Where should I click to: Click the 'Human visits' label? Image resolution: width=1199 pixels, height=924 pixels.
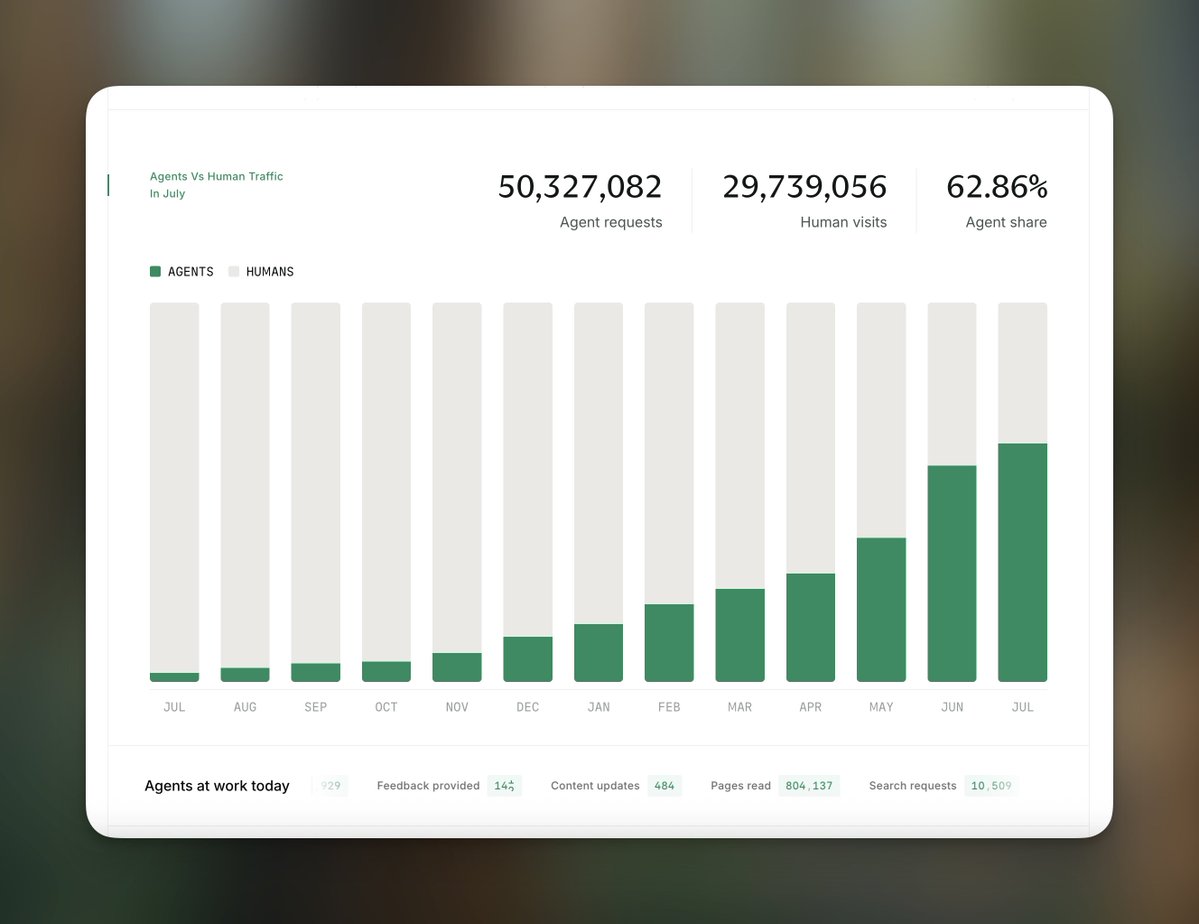843,223
